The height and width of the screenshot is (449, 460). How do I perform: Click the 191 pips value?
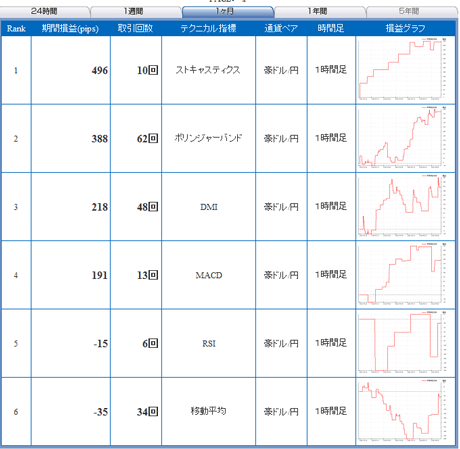100,276
